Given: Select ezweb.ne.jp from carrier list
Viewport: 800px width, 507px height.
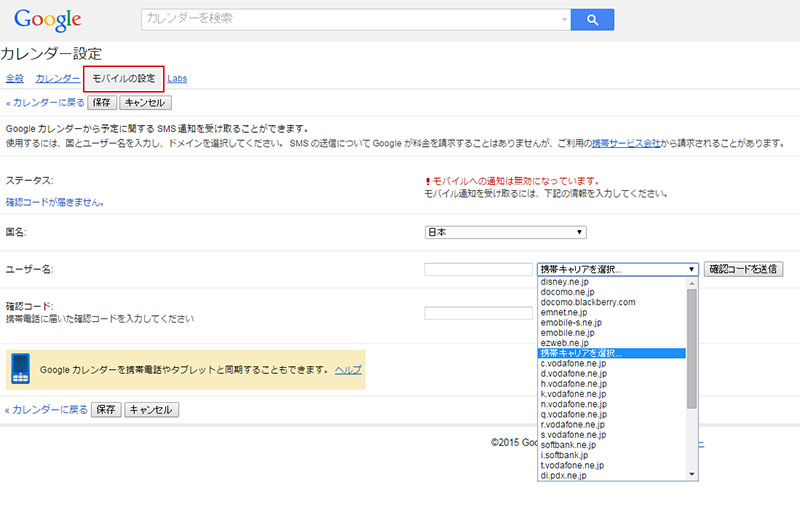Looking at the screenshot, I should 612,343.
